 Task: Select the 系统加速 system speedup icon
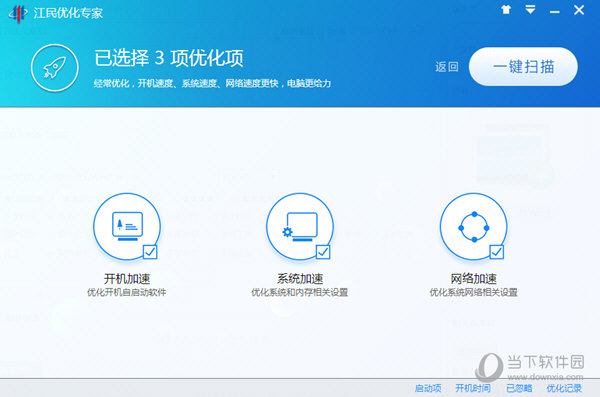(x=300, y=227)
